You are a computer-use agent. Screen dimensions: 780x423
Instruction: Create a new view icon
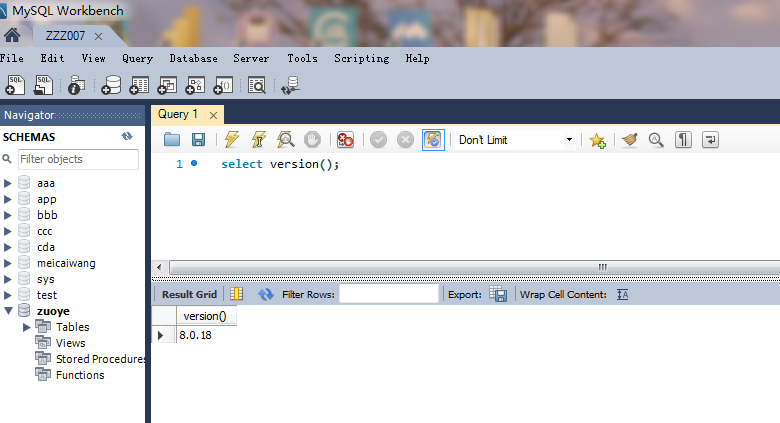click(x=167, y=85)
